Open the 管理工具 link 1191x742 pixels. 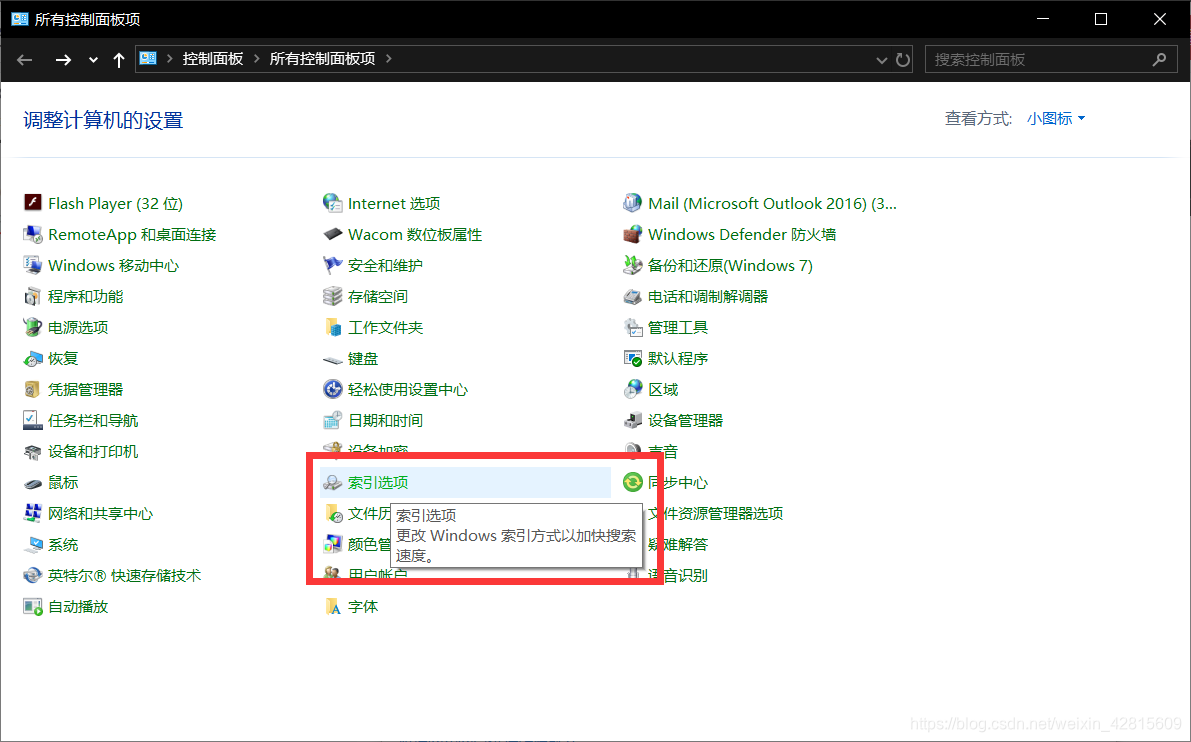click(x=678, y=327)
